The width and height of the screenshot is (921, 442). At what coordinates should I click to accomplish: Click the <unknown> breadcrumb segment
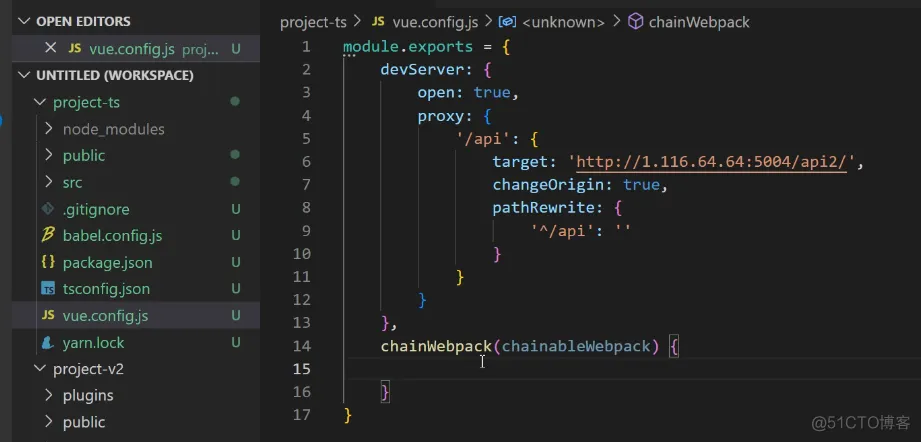563,23
